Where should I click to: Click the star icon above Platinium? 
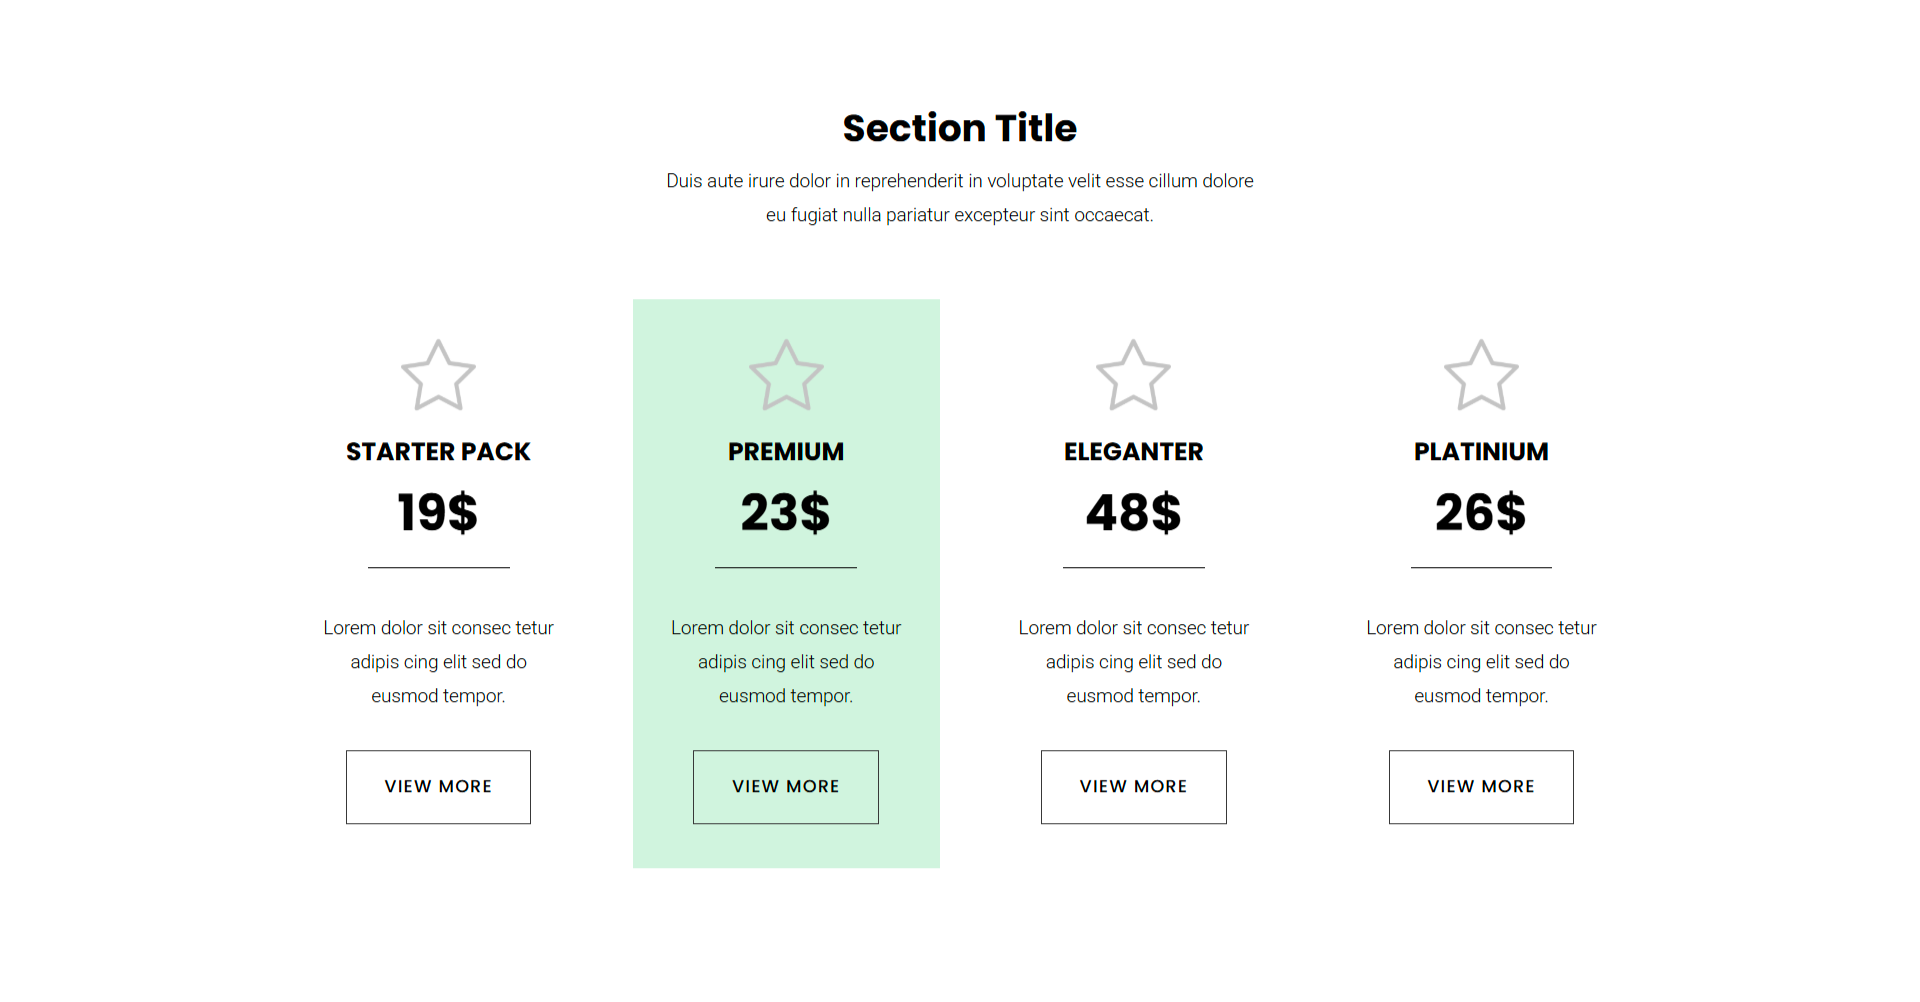coord(1481,376)
